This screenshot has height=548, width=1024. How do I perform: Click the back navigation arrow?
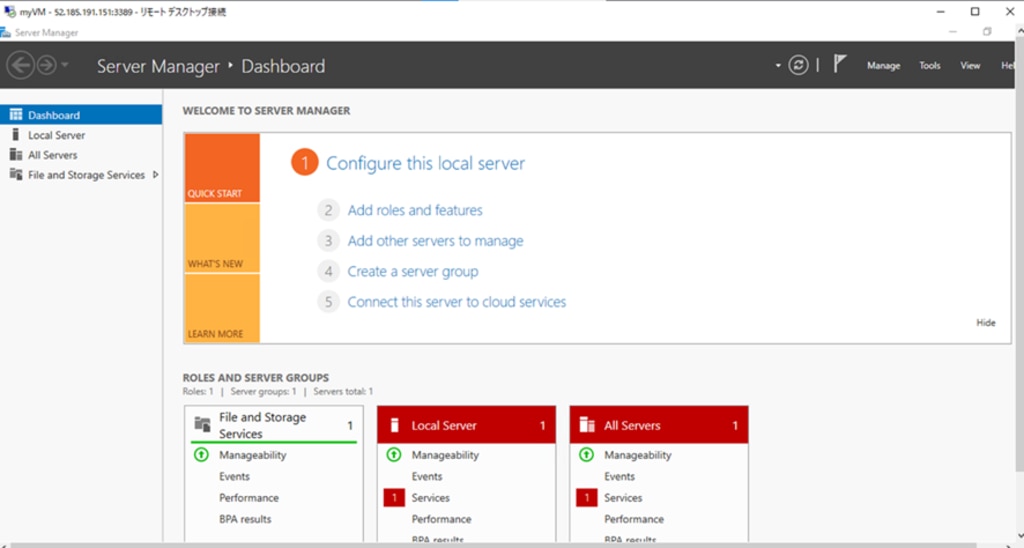coord(20,65)
